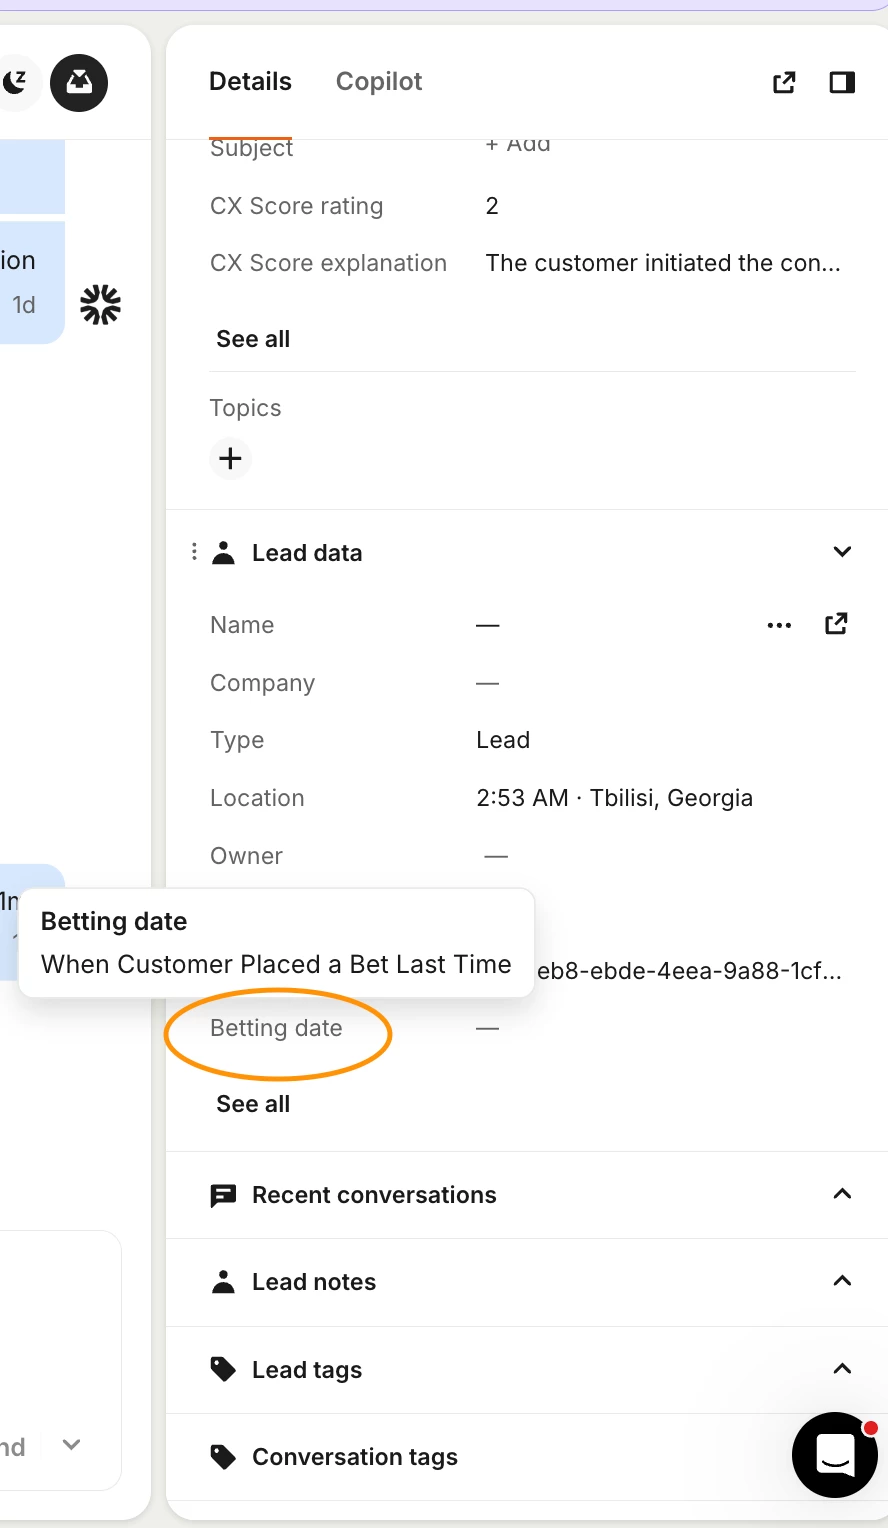Click the plus button under Topics
Screen dimensions: 888x1528
pos(230,459)
